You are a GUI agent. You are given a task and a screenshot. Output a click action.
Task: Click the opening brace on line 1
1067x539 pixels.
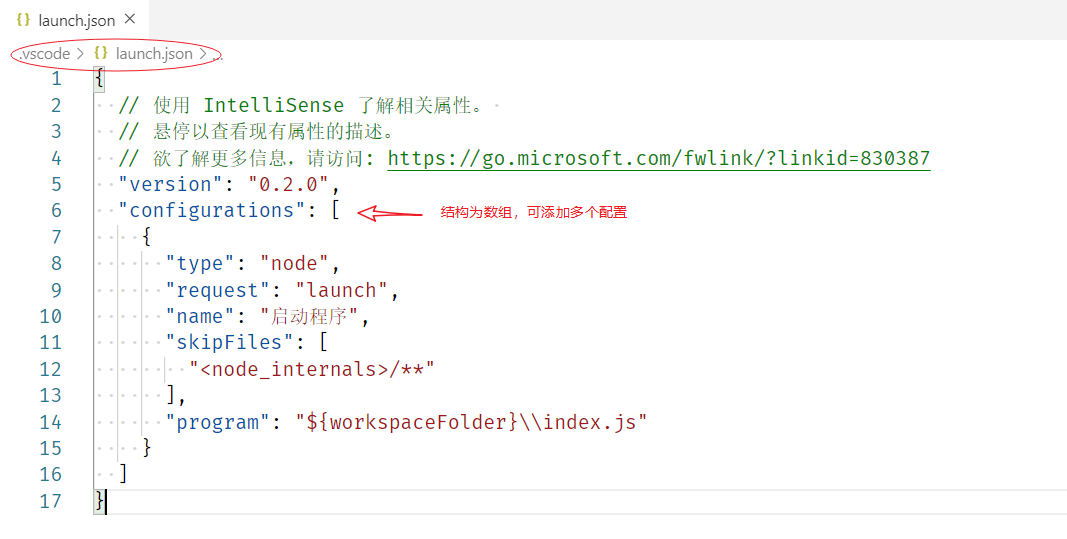(99, 79)
